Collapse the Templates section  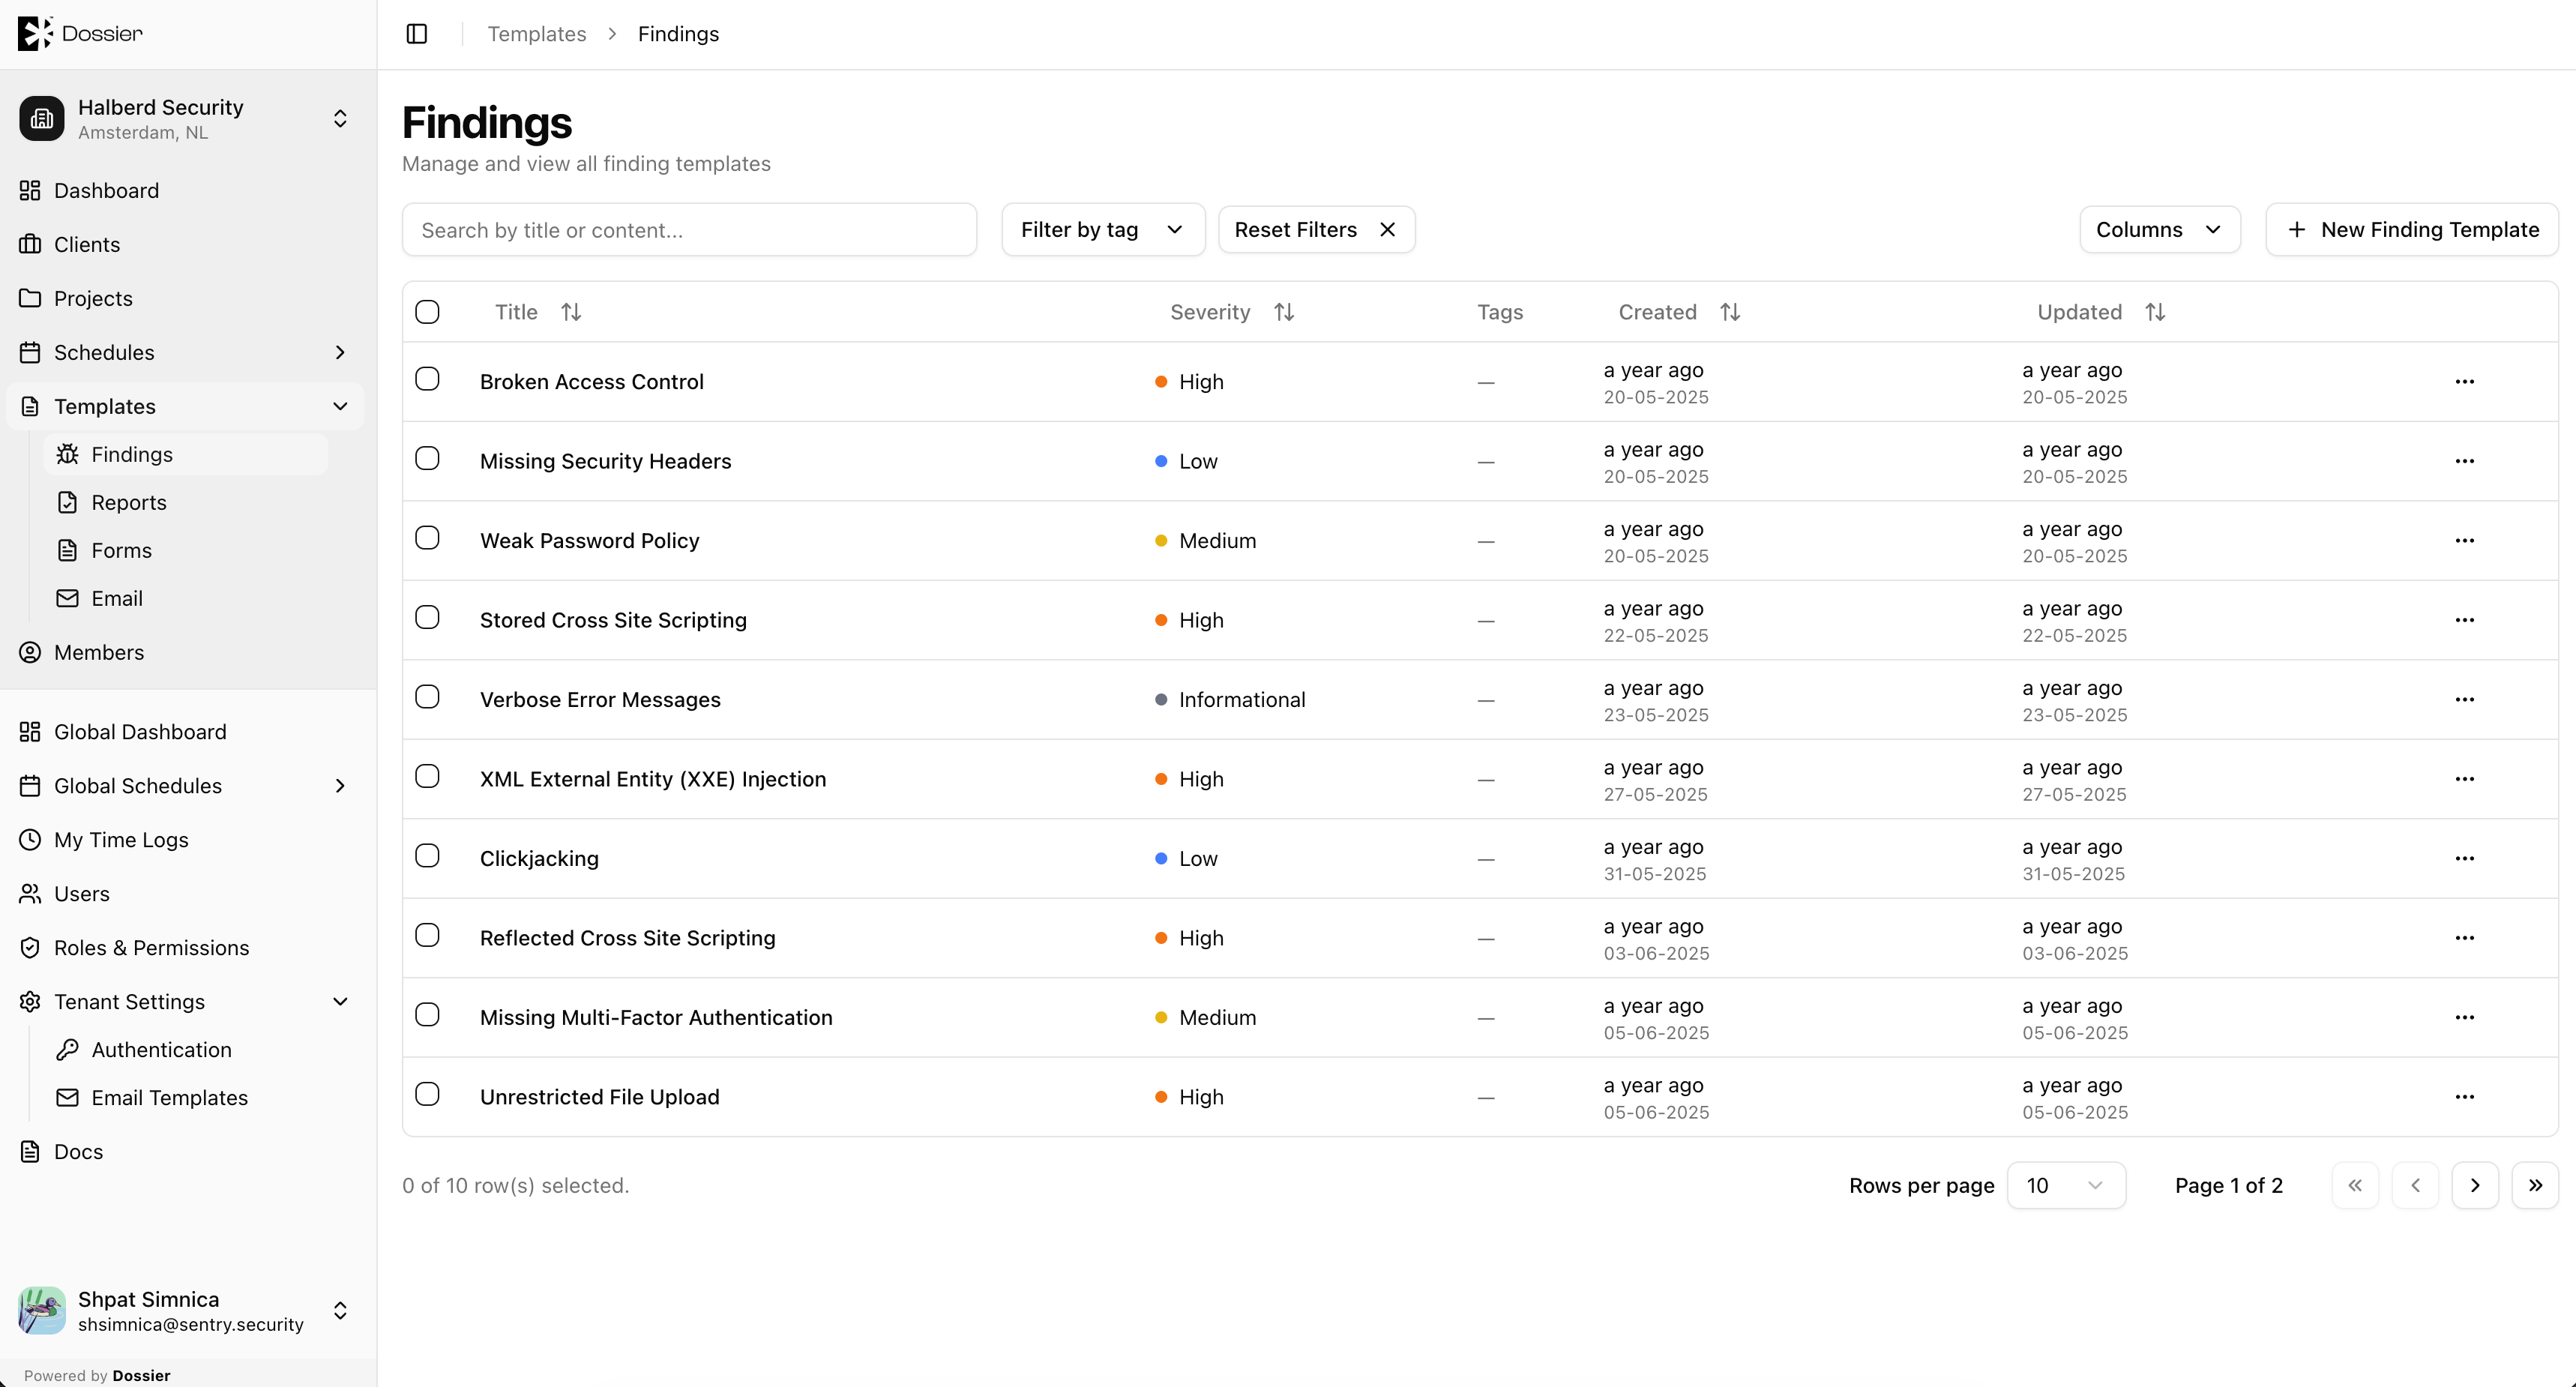340,406
